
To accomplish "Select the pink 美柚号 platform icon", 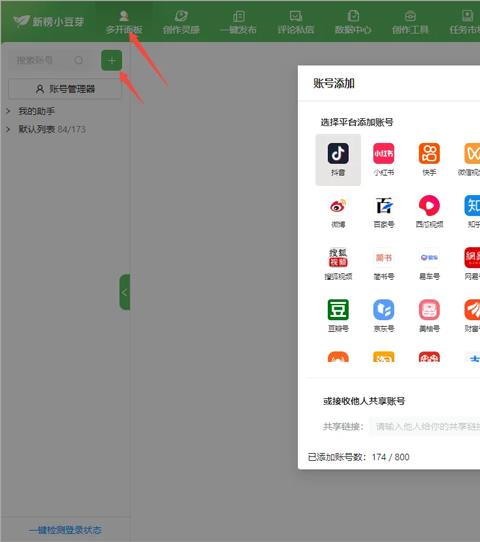I will point(429,310).
